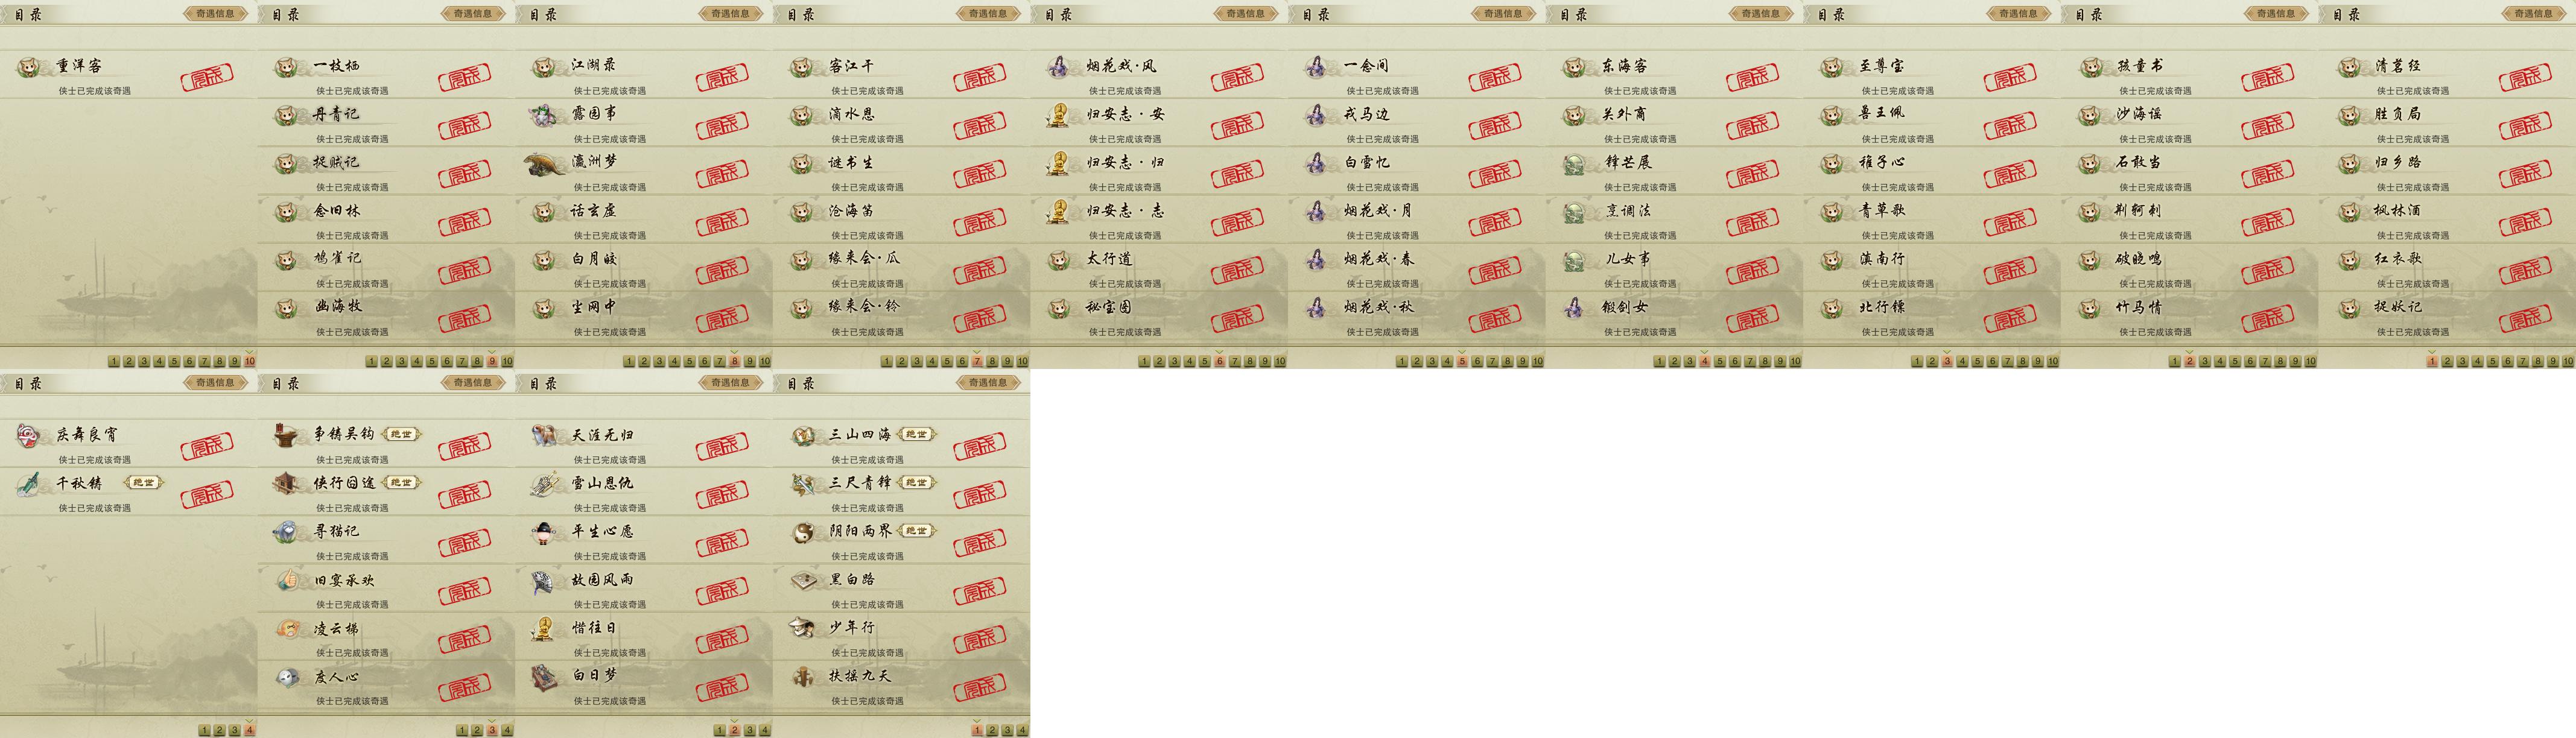Image resolution: width=2576 pixels, height=738 pixels.
Task: Select the 锻剑女 entry in the list
Action: [x=1674, y=315]
